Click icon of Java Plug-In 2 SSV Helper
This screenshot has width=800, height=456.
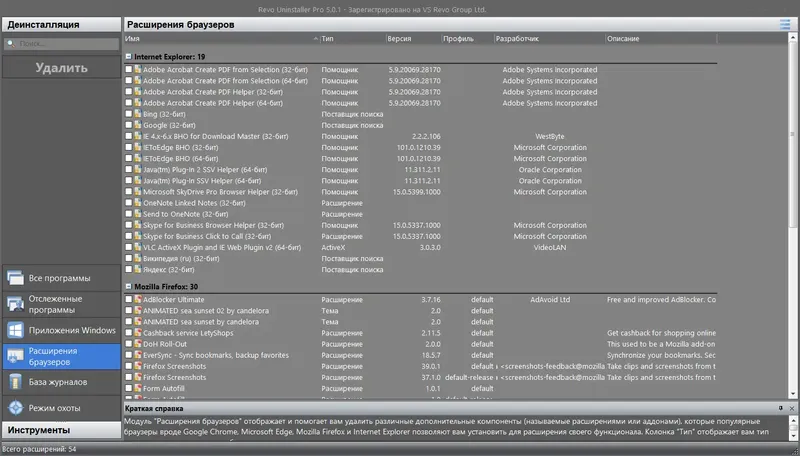tap(138, 169)
